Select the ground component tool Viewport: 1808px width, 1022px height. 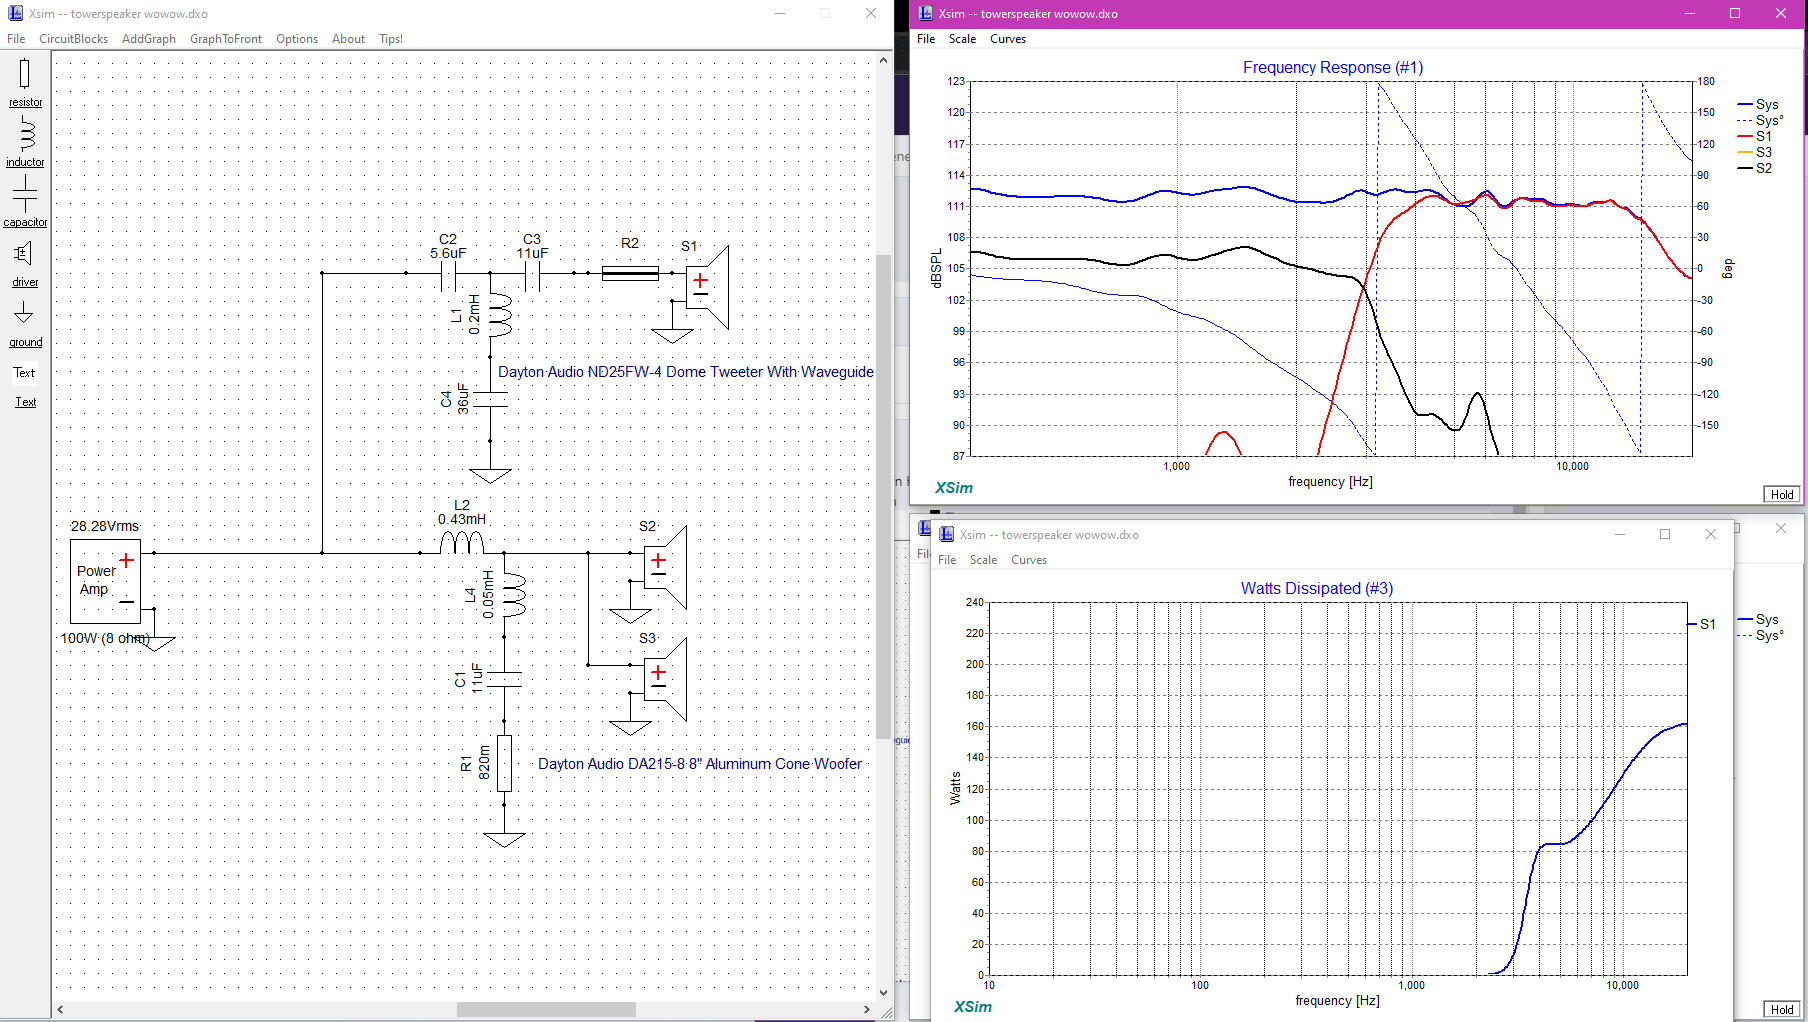[25, 324]
